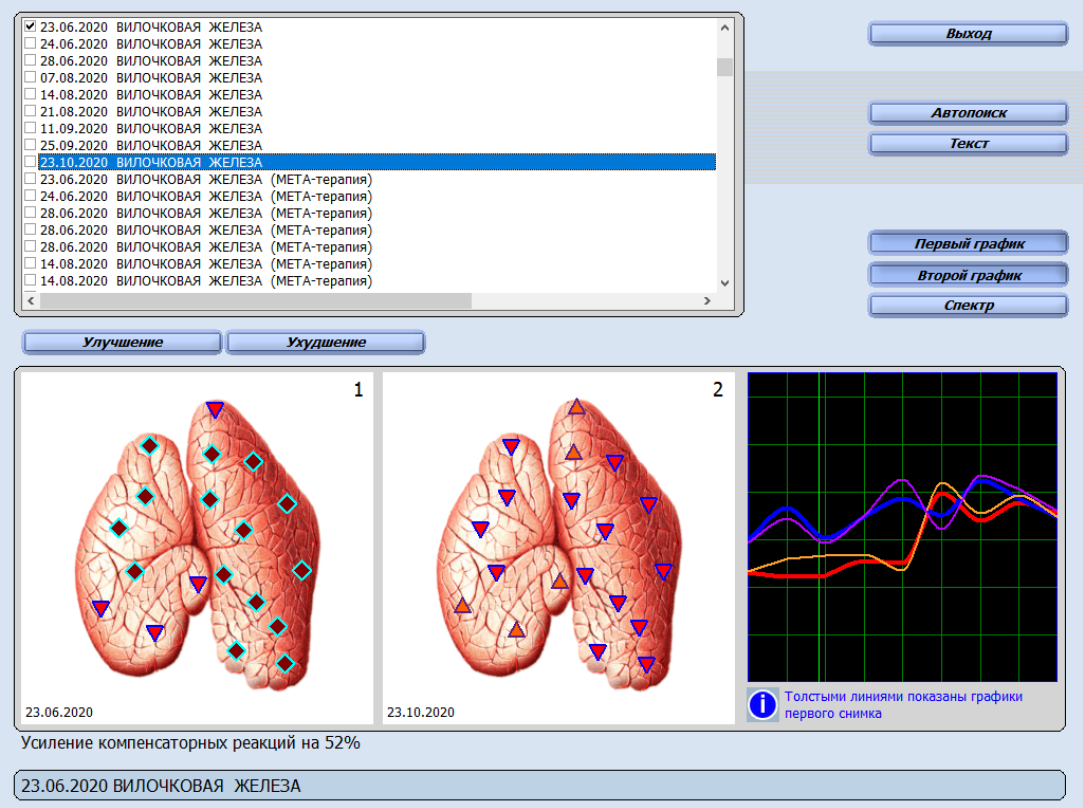The height and width of the screenshot is (808, 1083).
Task: Click the bottom bar '23.06.2020 ВИЛОЧКОВАЯ ЖЕЛЕЗА'
Action: point(539,786)
